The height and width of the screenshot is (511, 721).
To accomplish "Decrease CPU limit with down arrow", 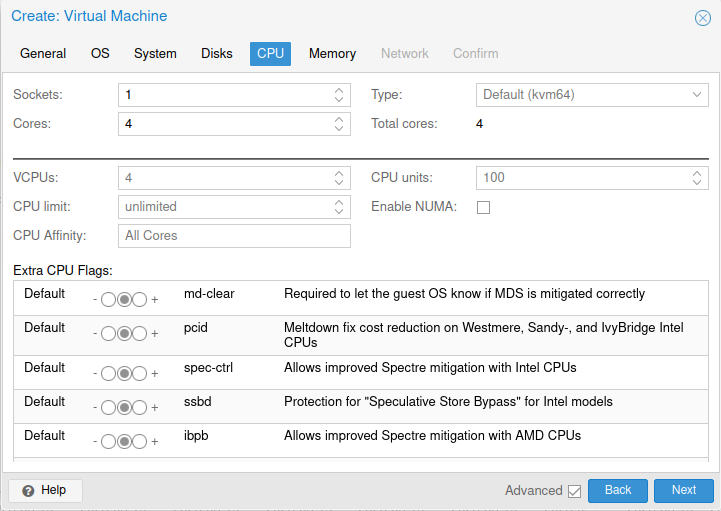I will [x=339, y=211].
